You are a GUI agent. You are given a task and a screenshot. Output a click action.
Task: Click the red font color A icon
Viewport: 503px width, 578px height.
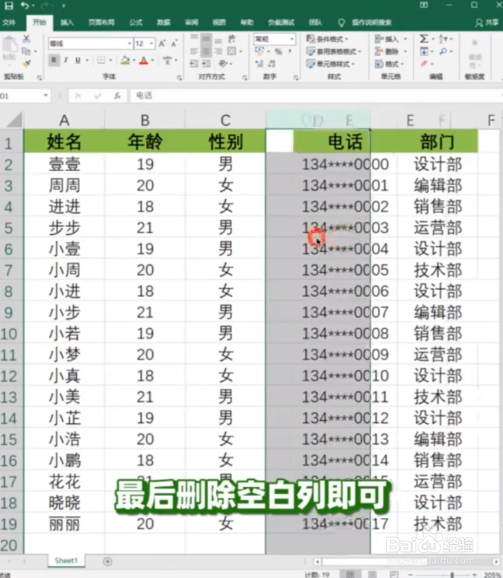144,60
